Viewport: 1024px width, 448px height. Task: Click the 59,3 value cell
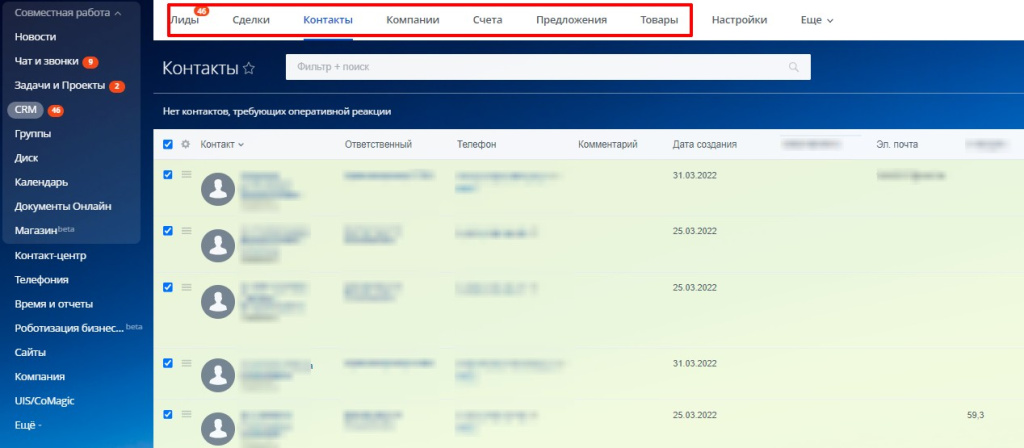(x=975, y=415)
